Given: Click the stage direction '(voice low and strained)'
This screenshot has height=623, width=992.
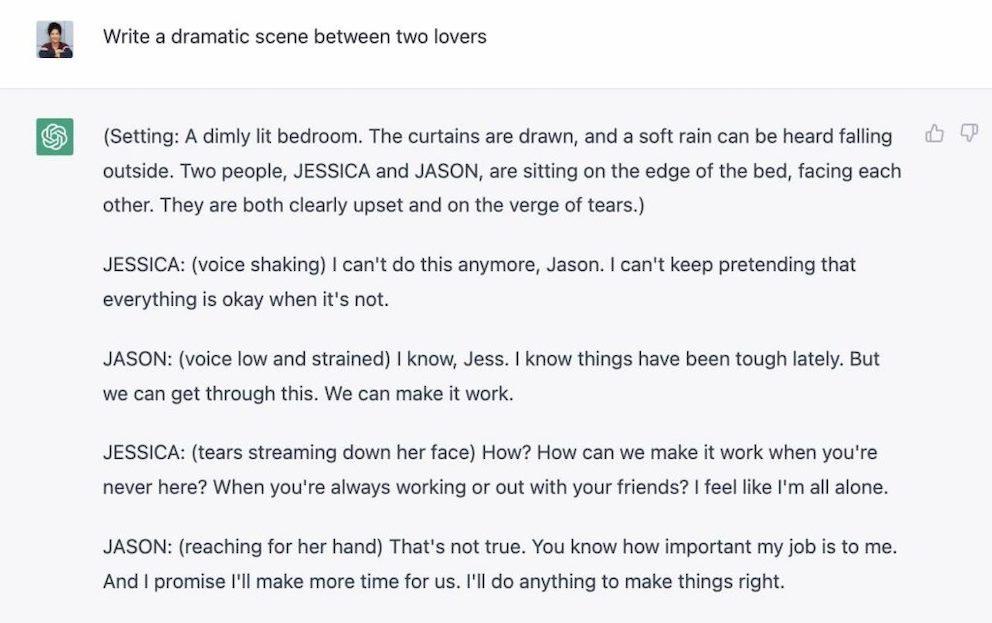Looking at the screenshot, I should [x=285, y=359].
